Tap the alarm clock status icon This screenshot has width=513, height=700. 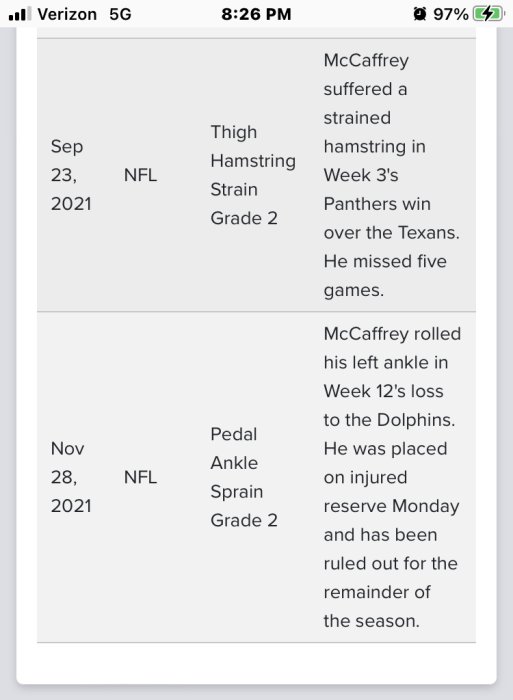[419, 14]
